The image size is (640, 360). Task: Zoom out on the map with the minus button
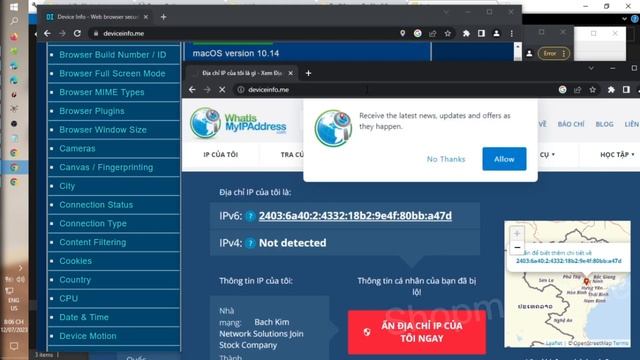(517, 248)
